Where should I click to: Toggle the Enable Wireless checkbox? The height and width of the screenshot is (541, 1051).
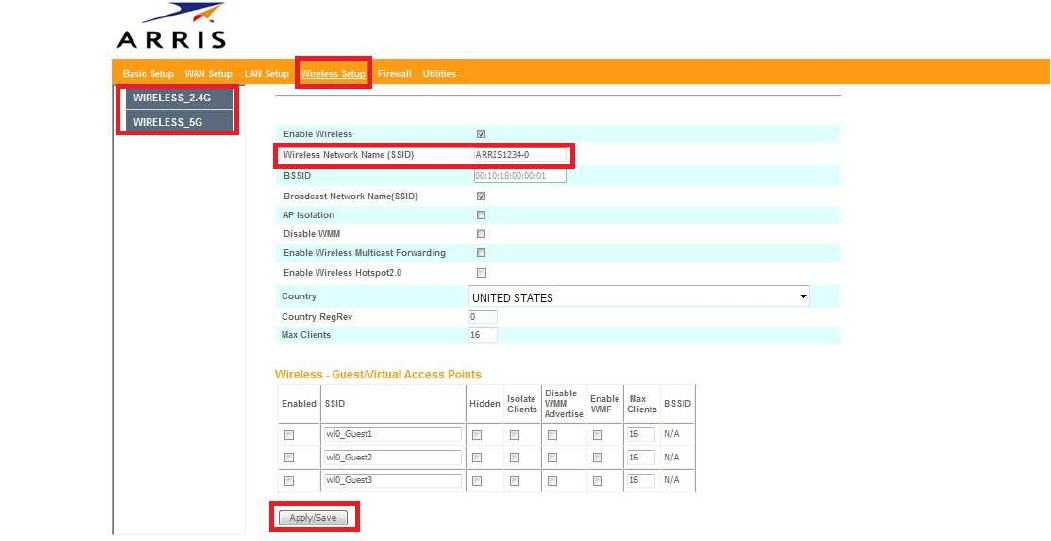(x=481, y=134)
